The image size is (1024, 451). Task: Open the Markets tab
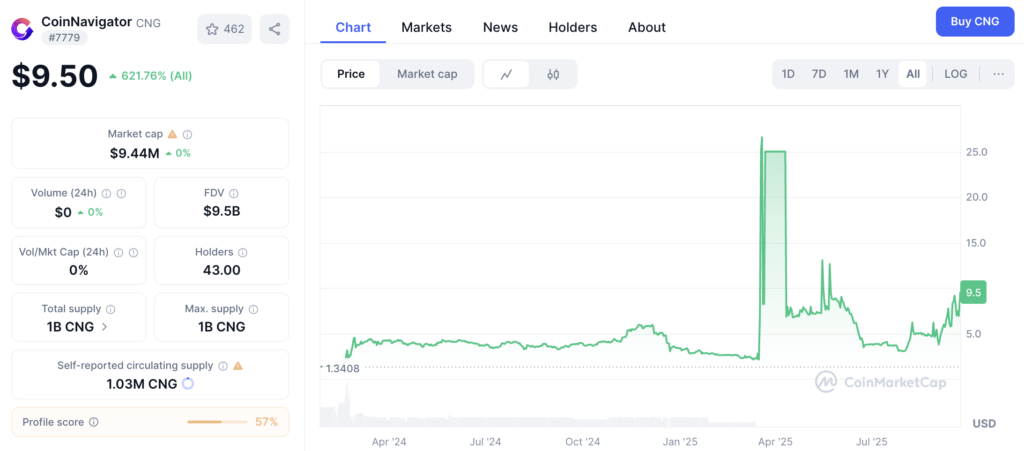pos(426,27)
